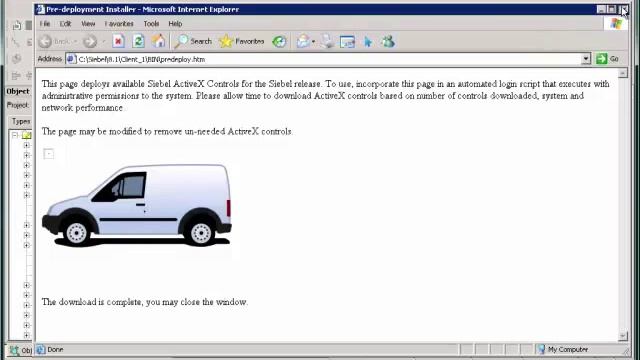Click the IE title bar document icon
Image resolution: width=640 pixels, height=360 pixels.
point(40,9)
